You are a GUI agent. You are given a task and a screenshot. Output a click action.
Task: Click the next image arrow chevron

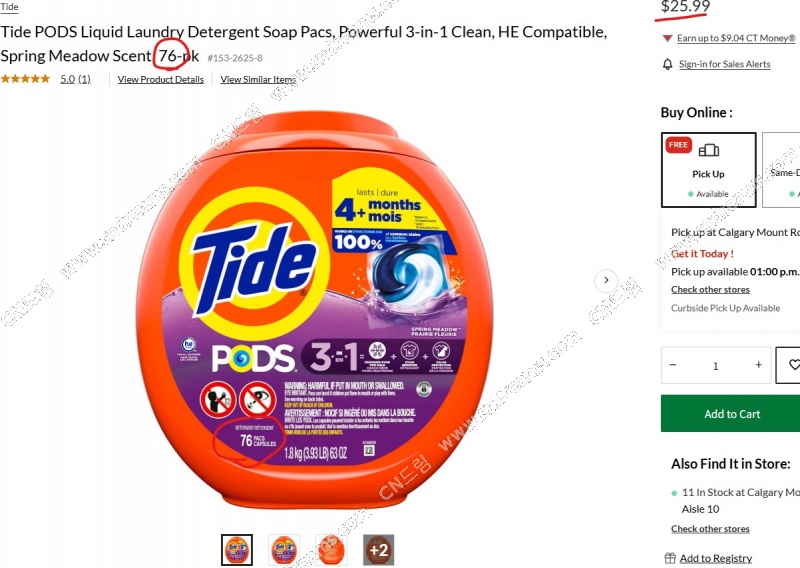pyautogui.click(x=606, y=280)
